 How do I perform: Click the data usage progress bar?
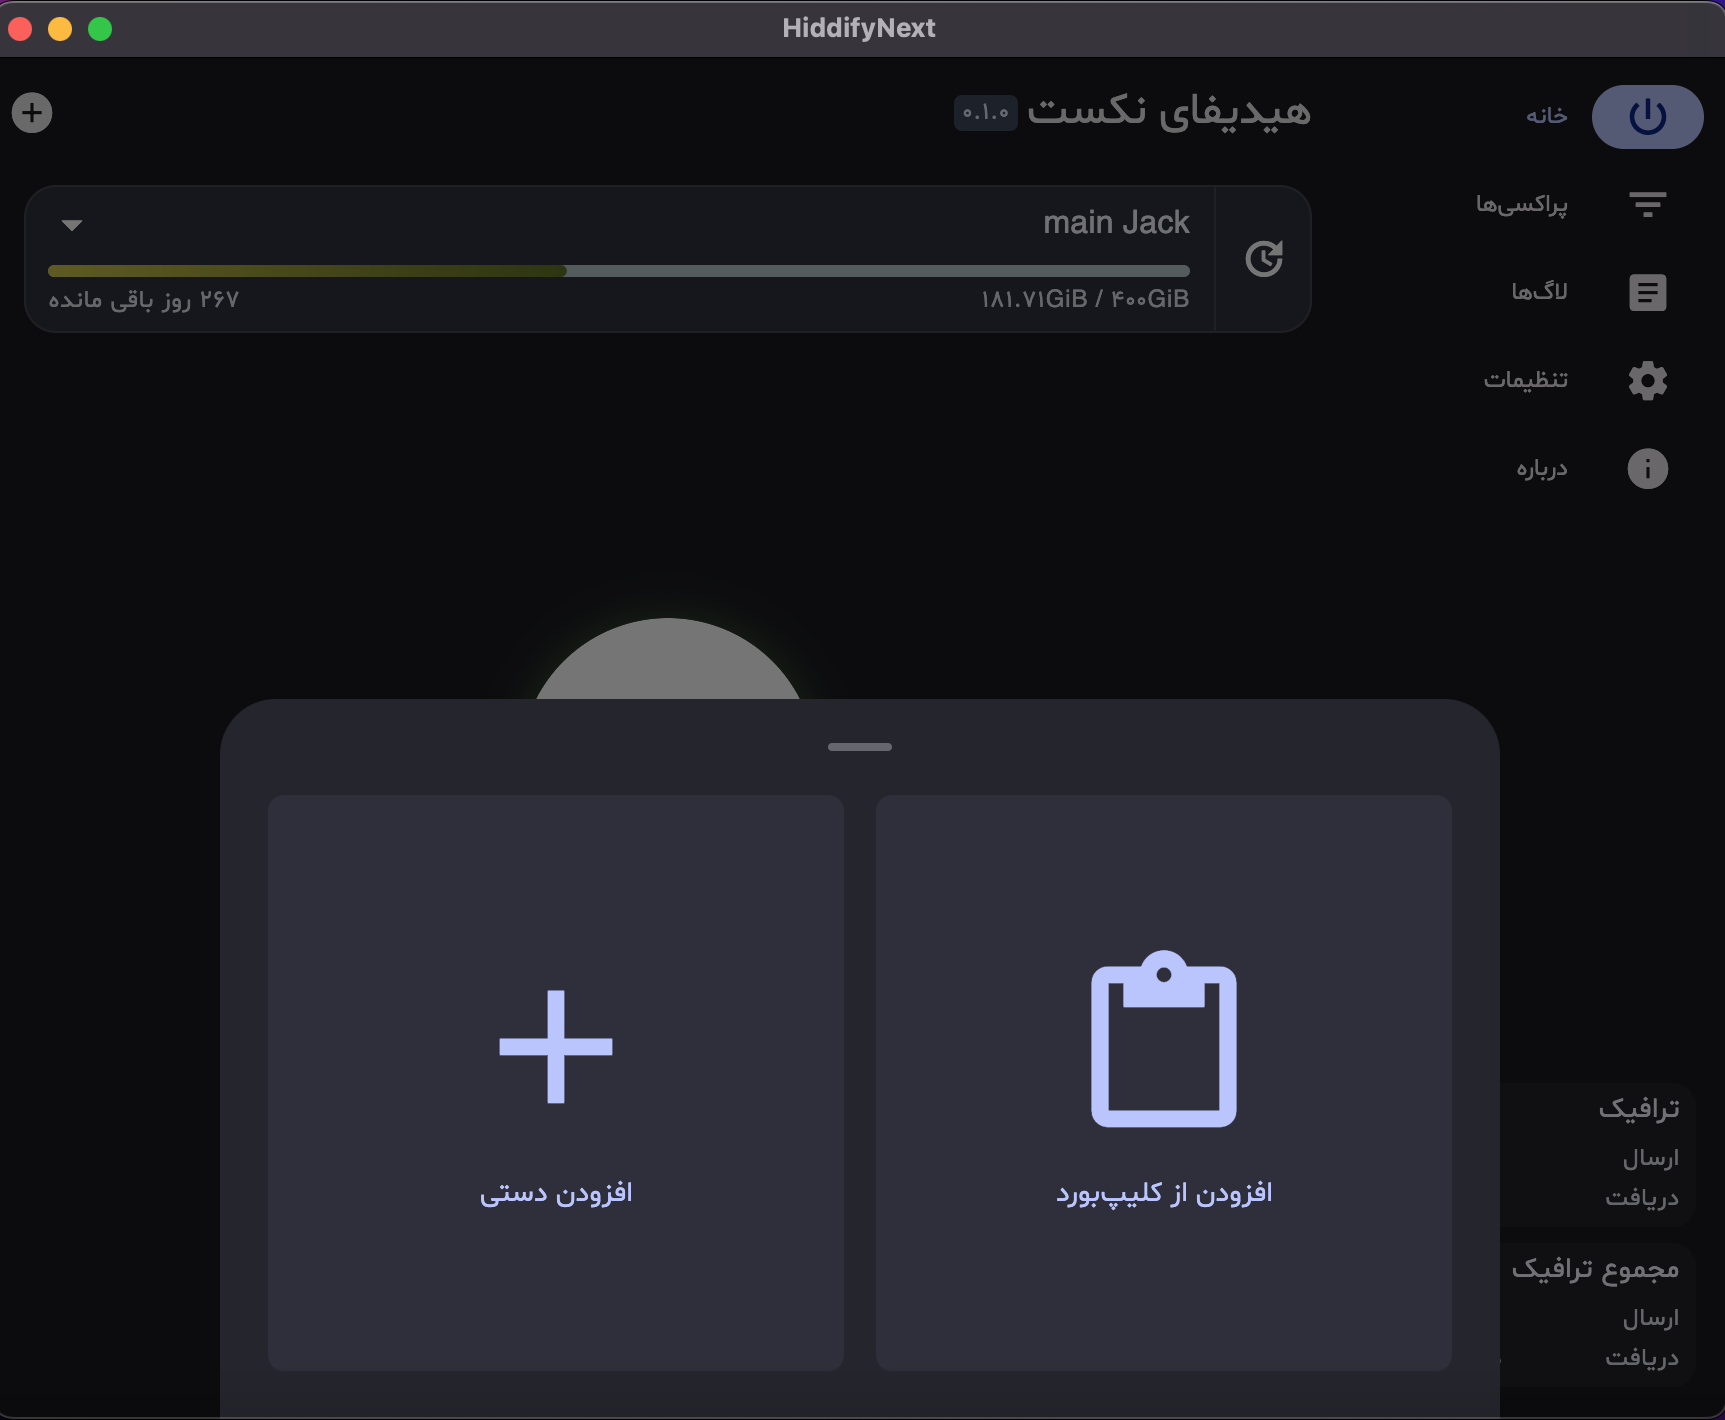click(x=618, y=271)
